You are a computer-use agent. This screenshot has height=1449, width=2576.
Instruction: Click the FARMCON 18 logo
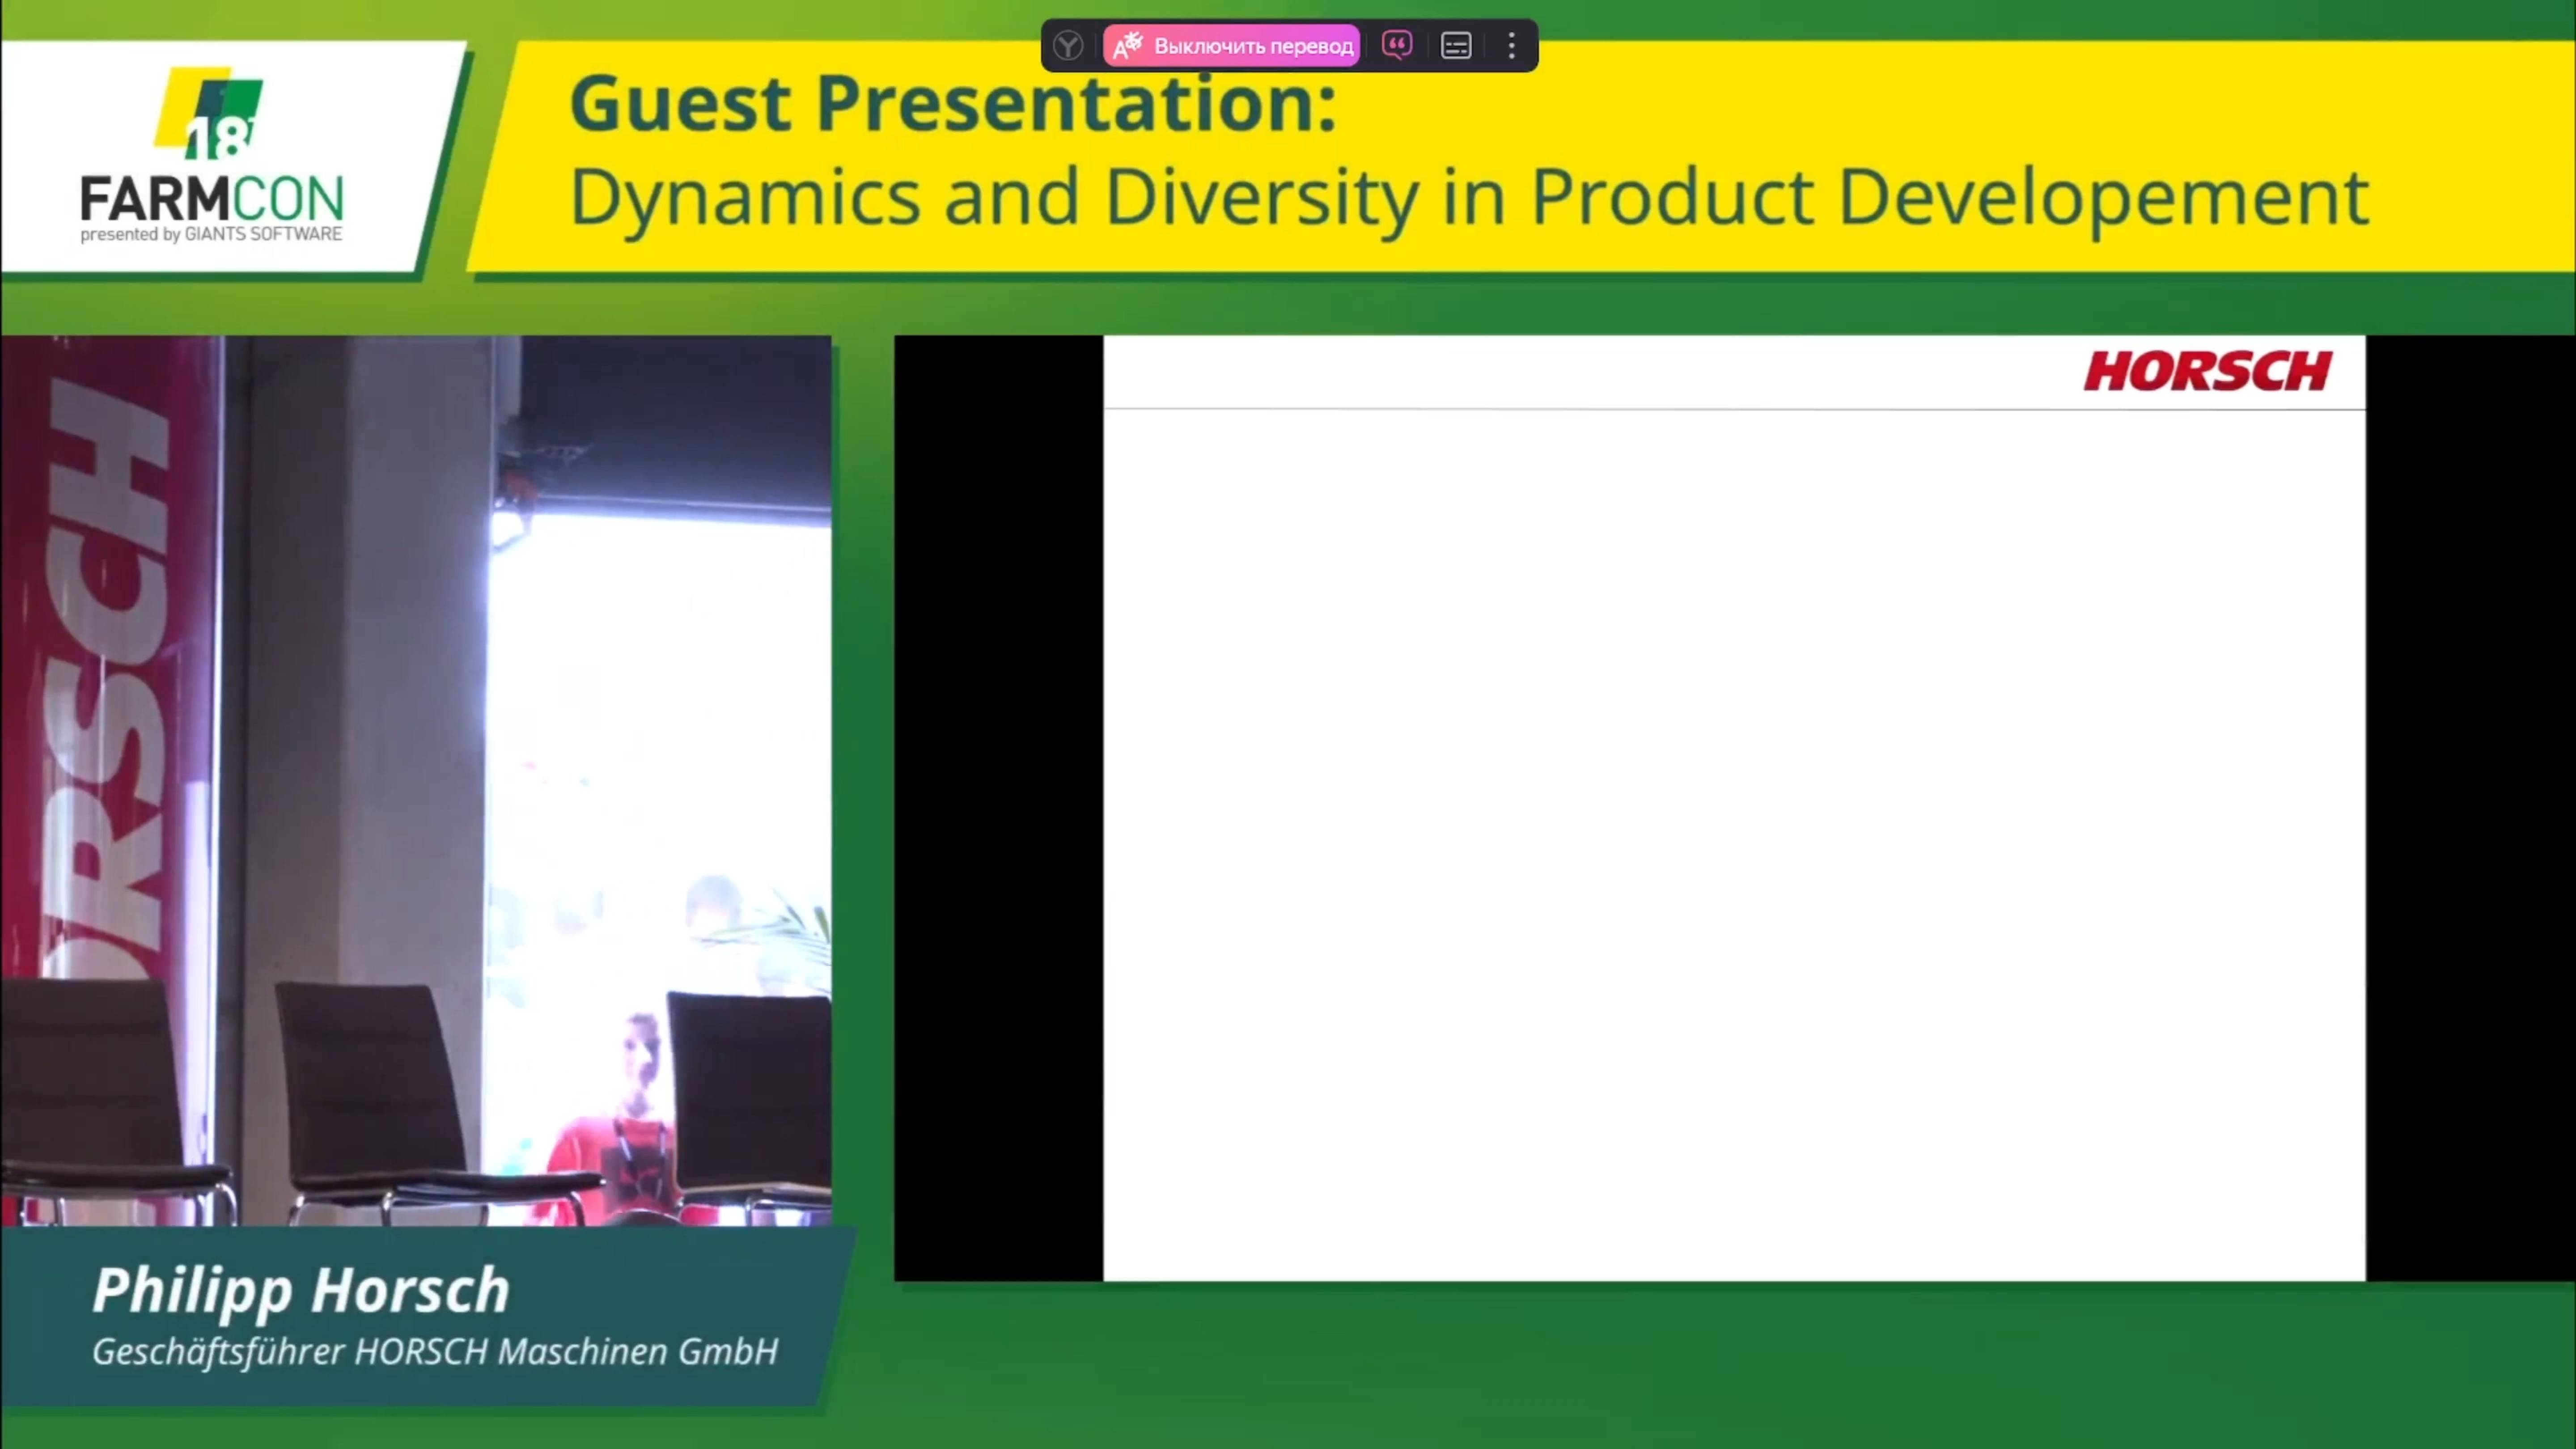(212, 155)
